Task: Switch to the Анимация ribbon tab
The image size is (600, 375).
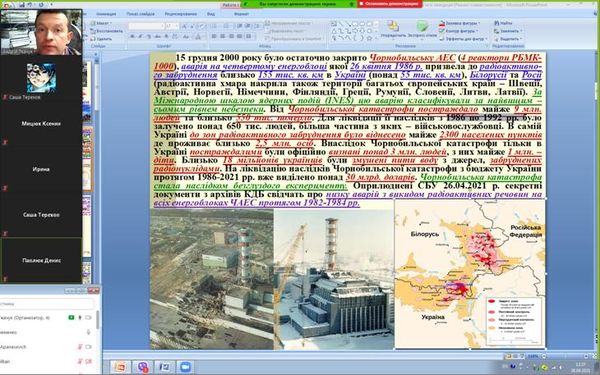Action: coord(106,14)
